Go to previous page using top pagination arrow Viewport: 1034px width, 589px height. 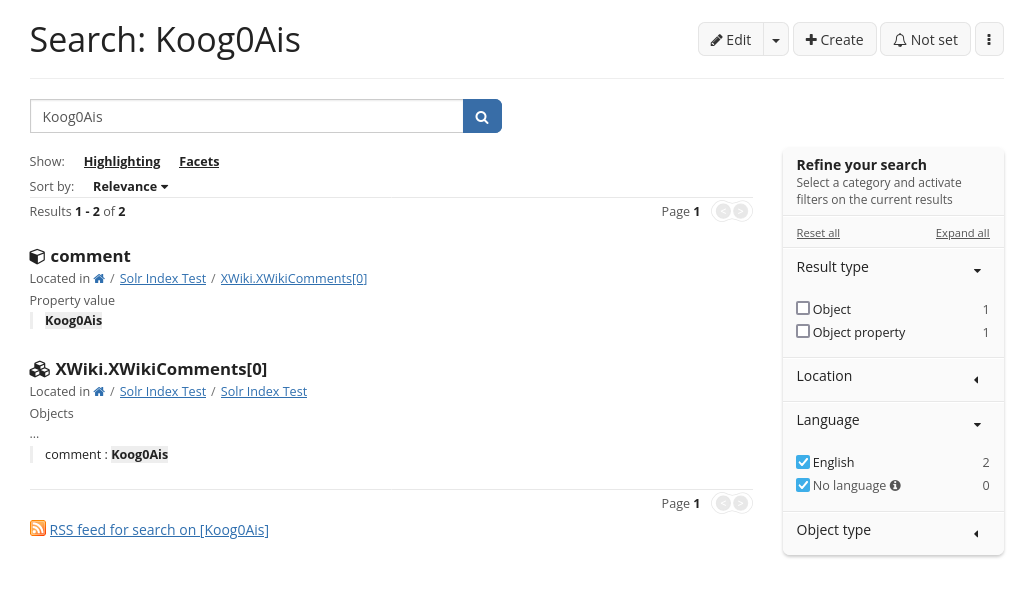coord(722,211)
